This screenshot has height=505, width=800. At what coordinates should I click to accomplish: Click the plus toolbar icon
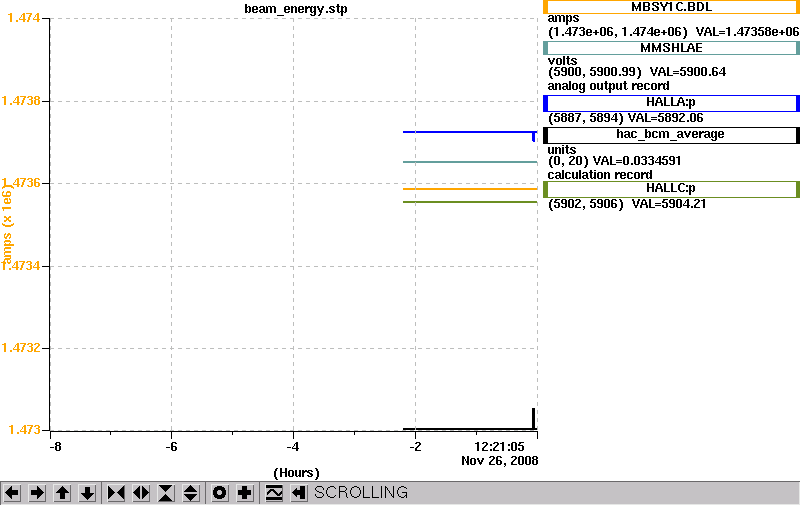pyautogui.click(x=244, y=493)
